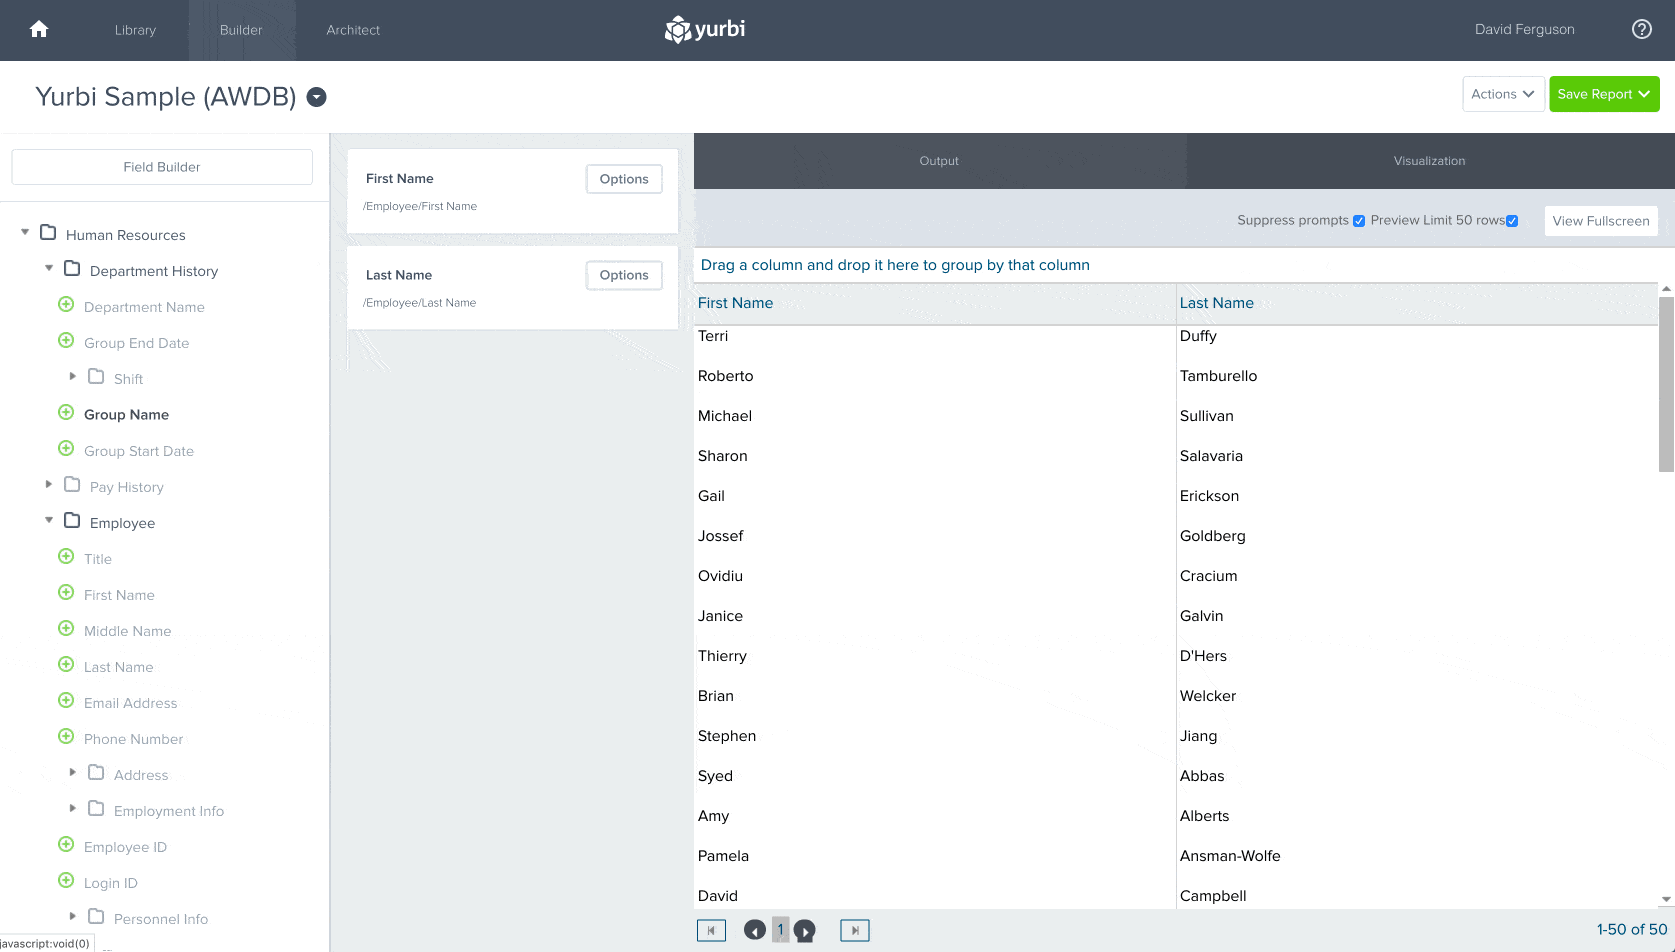Return to first page via pagination icon
This screenshot has height=952, width=1675.
tap(711, 929)
